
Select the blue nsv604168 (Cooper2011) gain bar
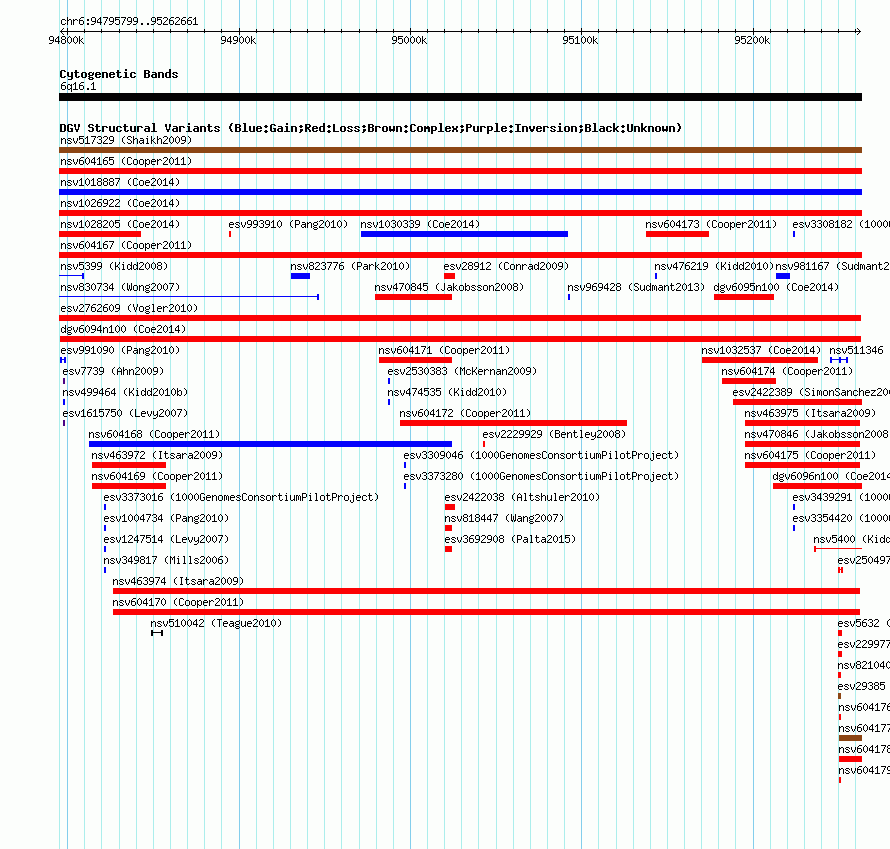[270, 444]
